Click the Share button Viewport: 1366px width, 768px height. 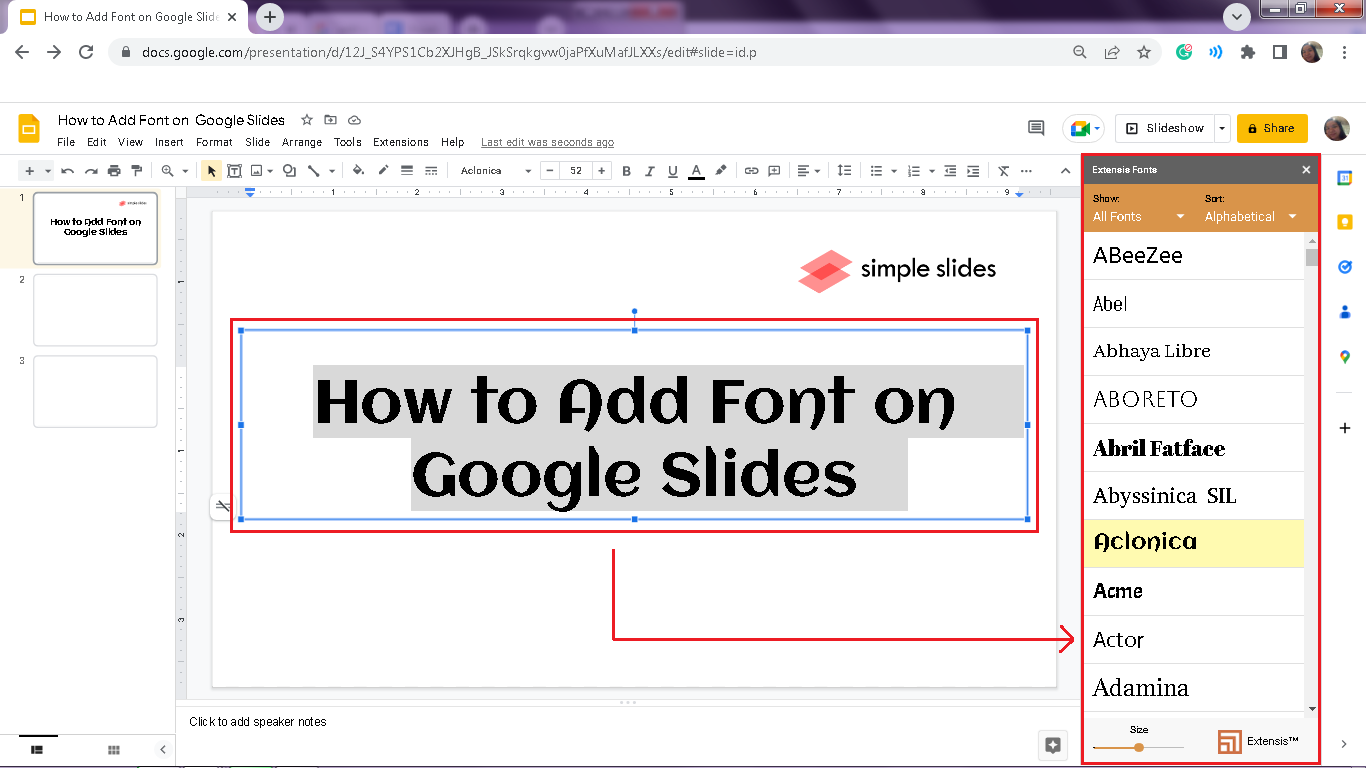tap(1272, 128)
